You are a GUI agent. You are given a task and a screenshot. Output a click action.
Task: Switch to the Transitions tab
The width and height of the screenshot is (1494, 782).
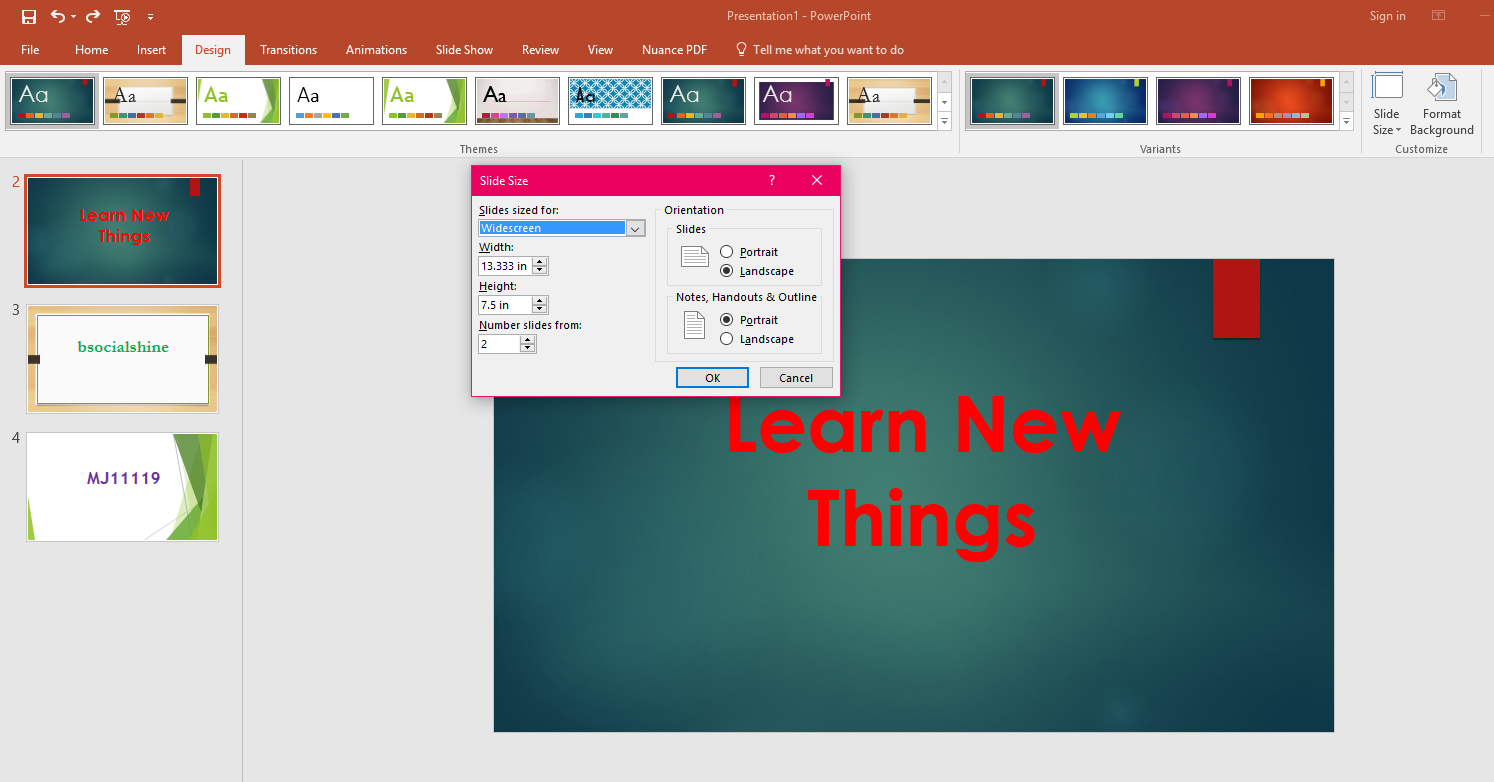click(288, 49)
